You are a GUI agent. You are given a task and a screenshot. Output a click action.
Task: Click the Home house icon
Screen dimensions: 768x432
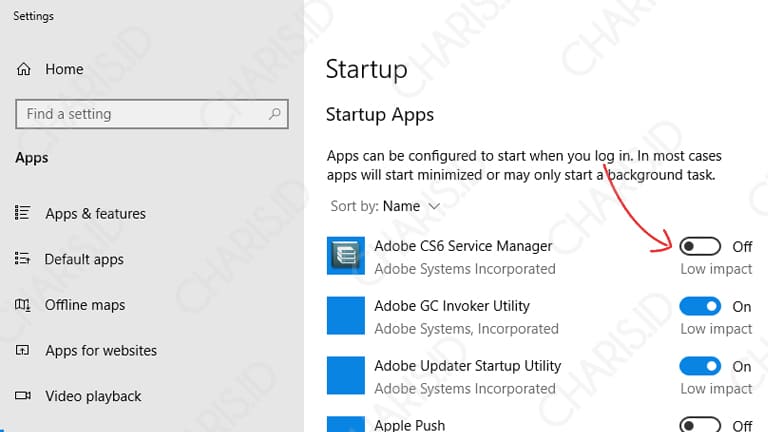(x=24, y=69)
